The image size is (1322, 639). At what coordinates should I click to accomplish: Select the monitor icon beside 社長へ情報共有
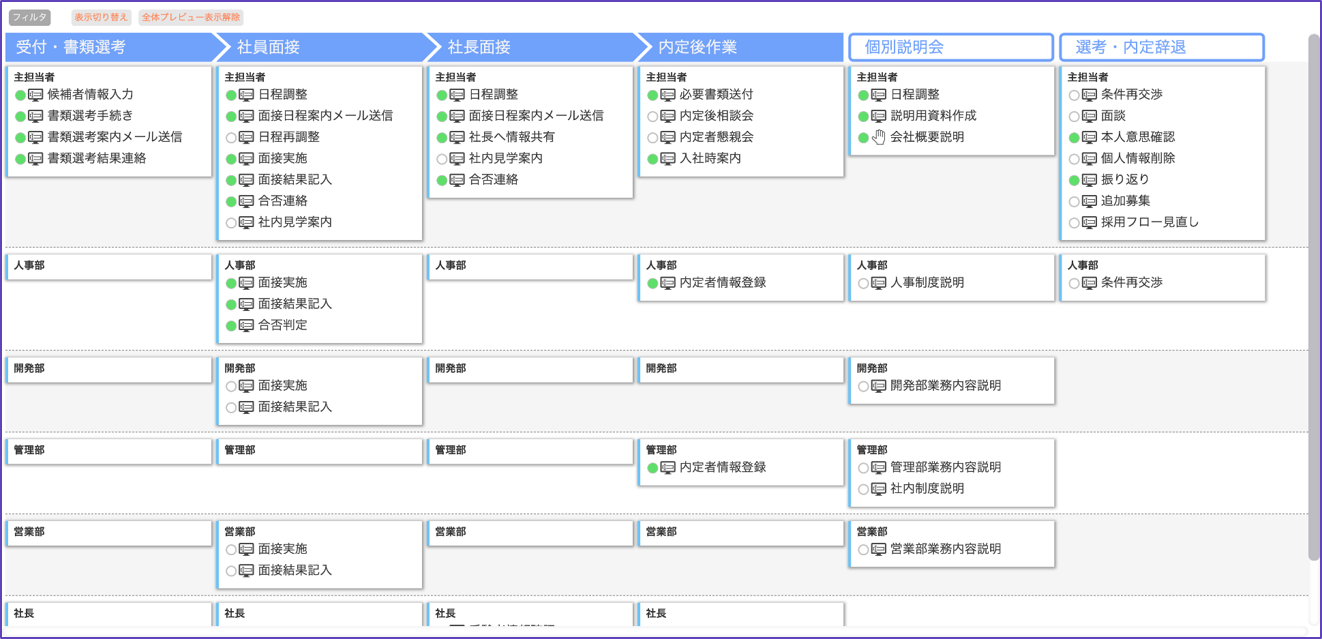click(x=457, y=138)
